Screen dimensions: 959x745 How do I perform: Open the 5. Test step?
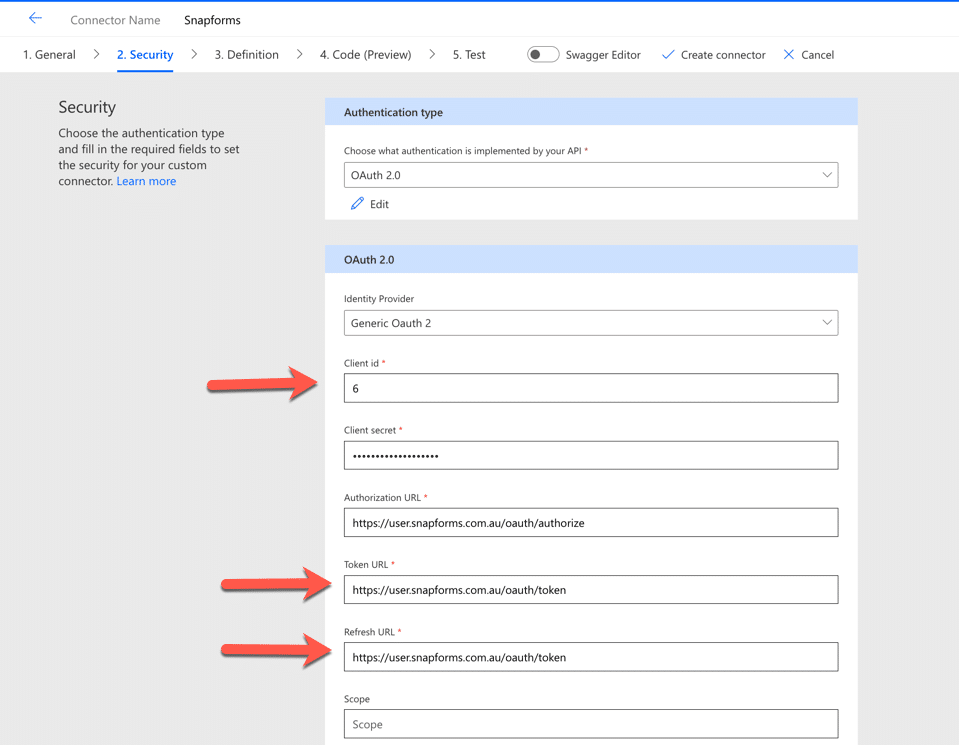468,55
